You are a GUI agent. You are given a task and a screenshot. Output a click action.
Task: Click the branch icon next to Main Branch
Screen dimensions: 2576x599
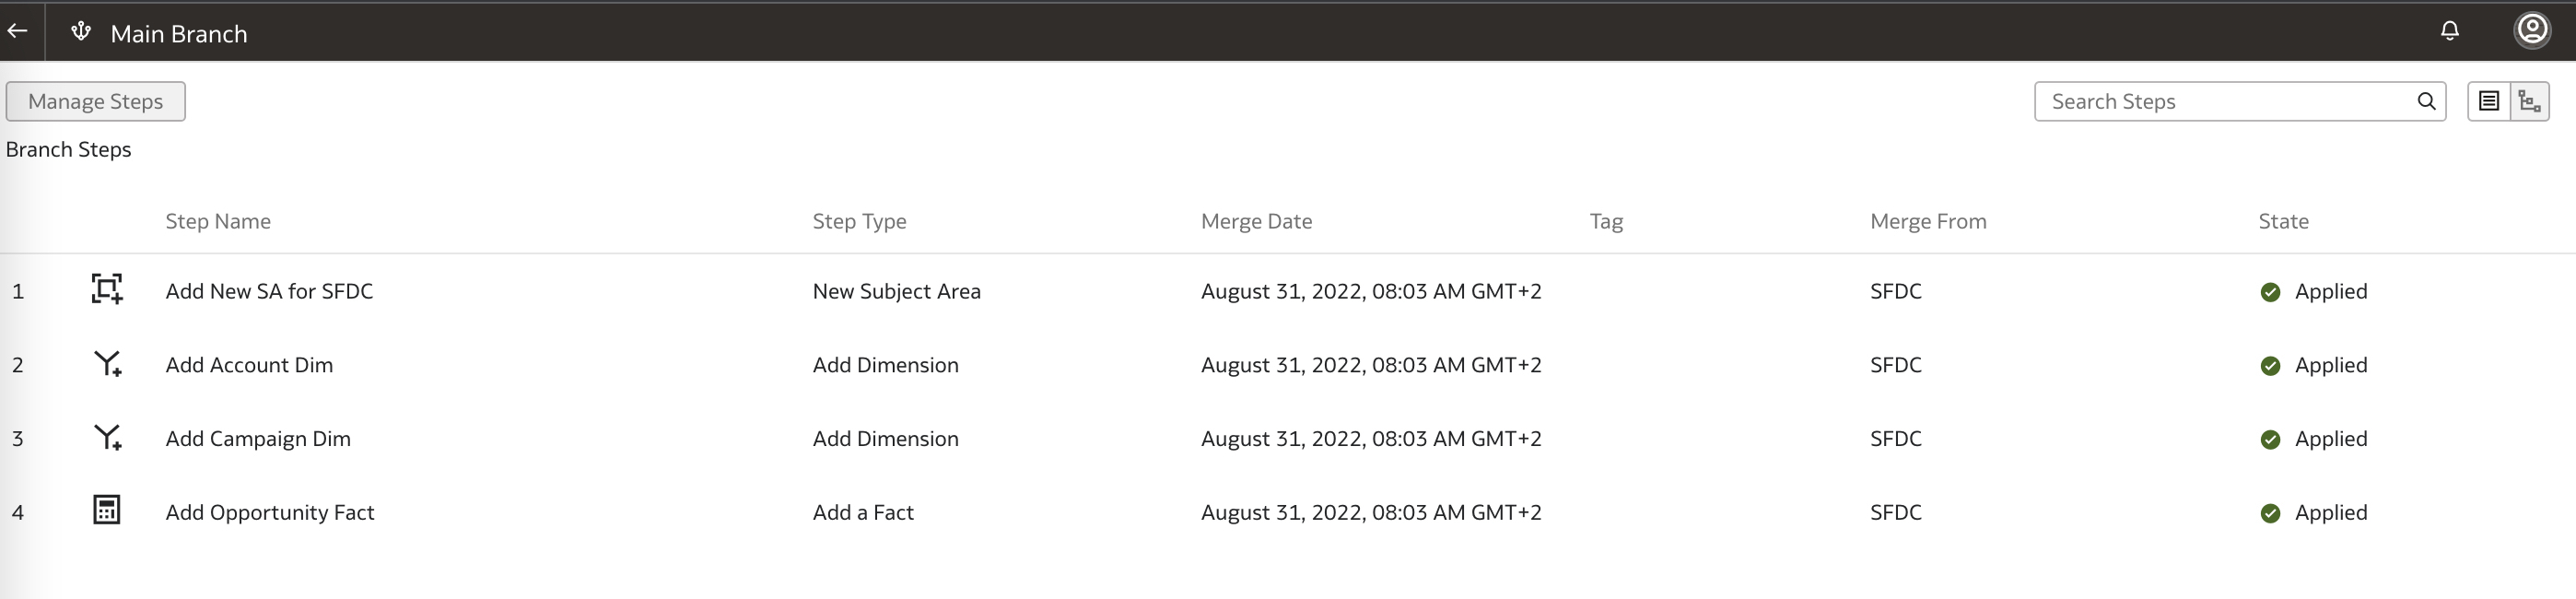pyautogui.click(x=79, y=30)
